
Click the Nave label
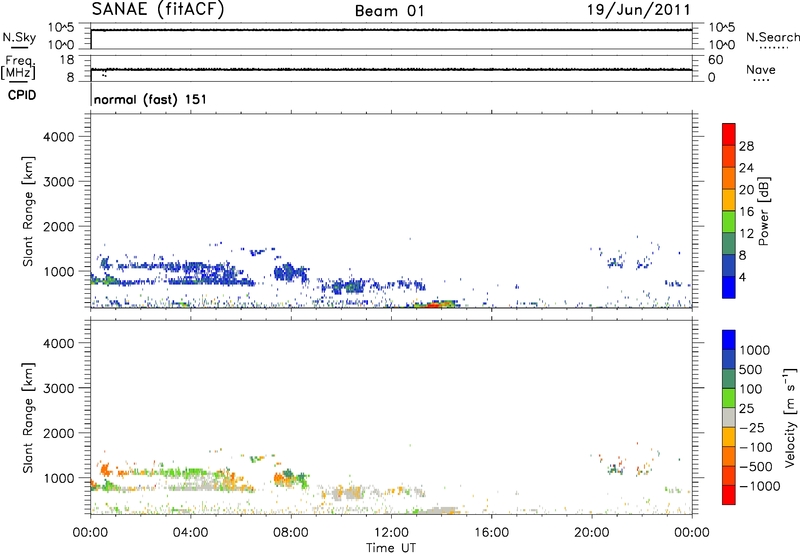(761, 69)
